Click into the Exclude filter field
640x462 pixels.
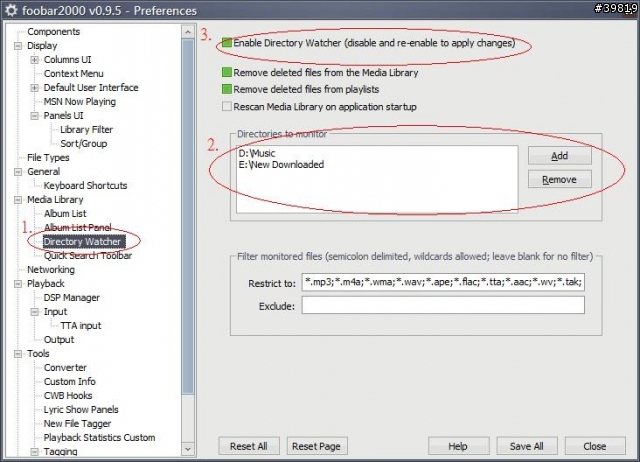pyautogui.click(x=443, y=305)
